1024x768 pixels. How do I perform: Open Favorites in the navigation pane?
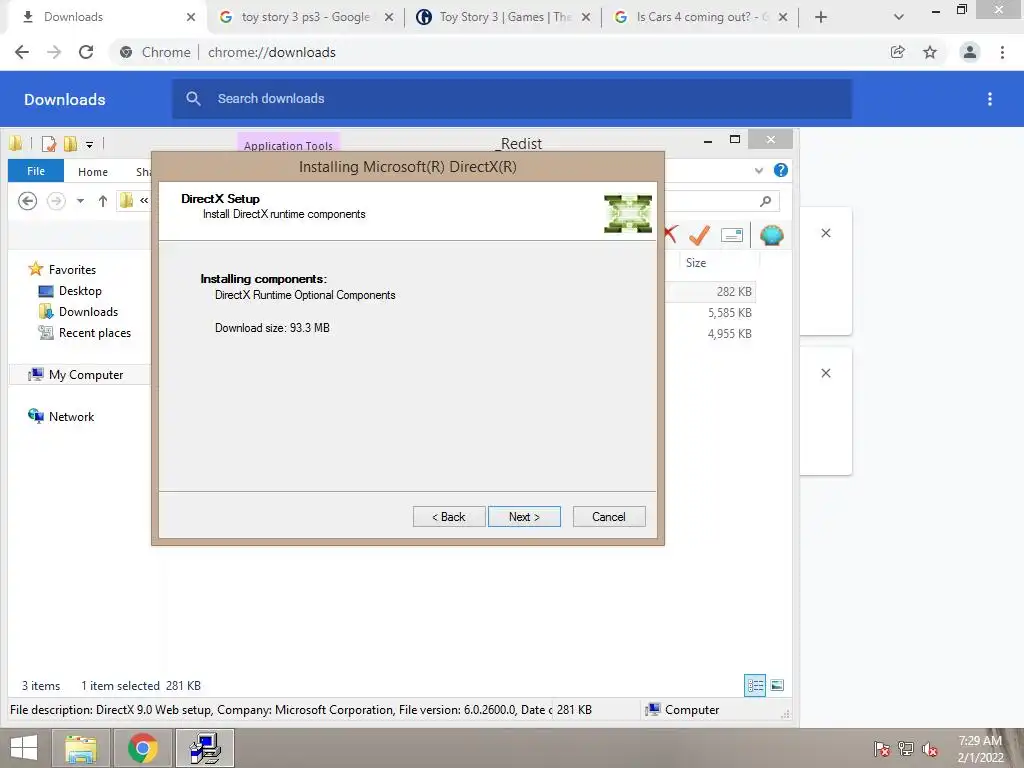[63, 269]
